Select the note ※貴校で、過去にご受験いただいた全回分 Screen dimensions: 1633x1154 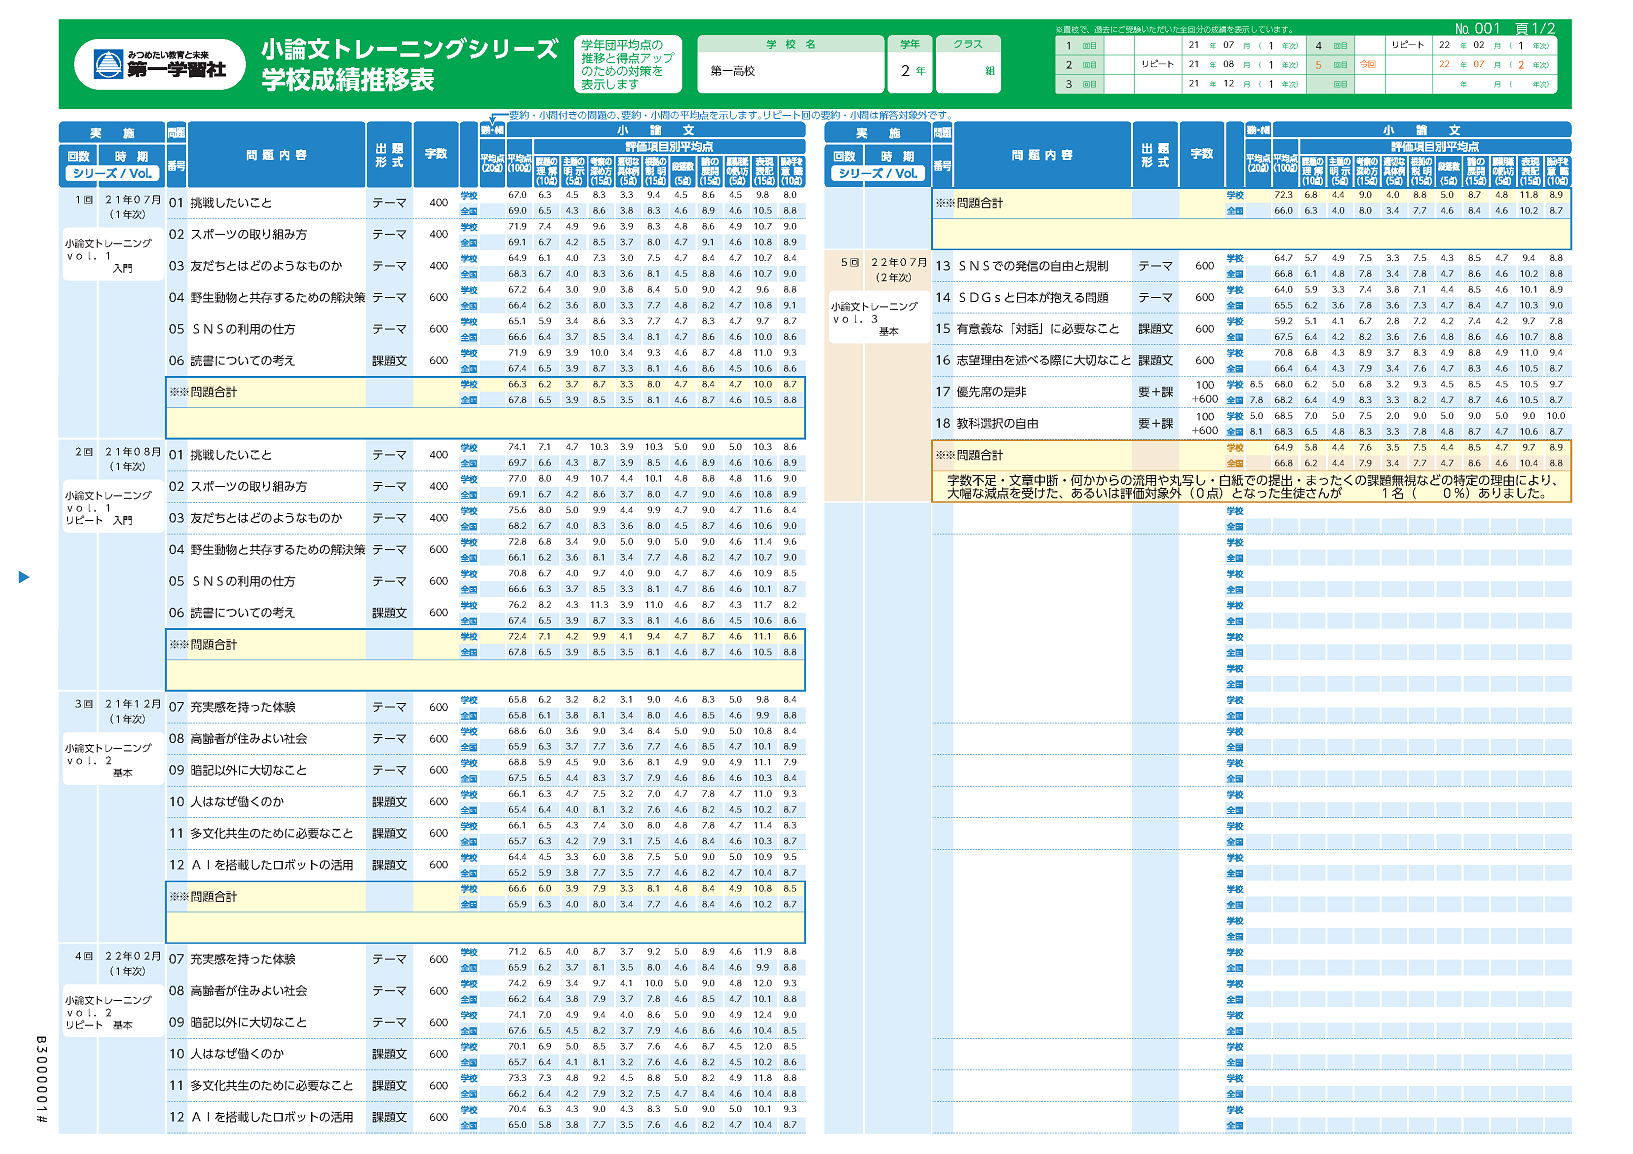tap(1175, 30)
